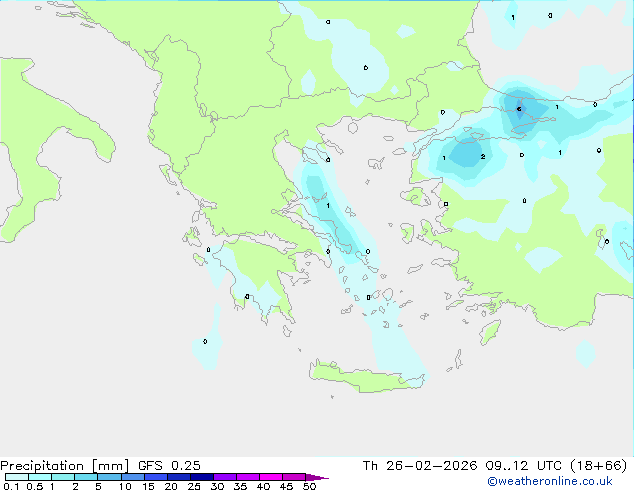Click the legend label '25'

(x=194, y=486)
